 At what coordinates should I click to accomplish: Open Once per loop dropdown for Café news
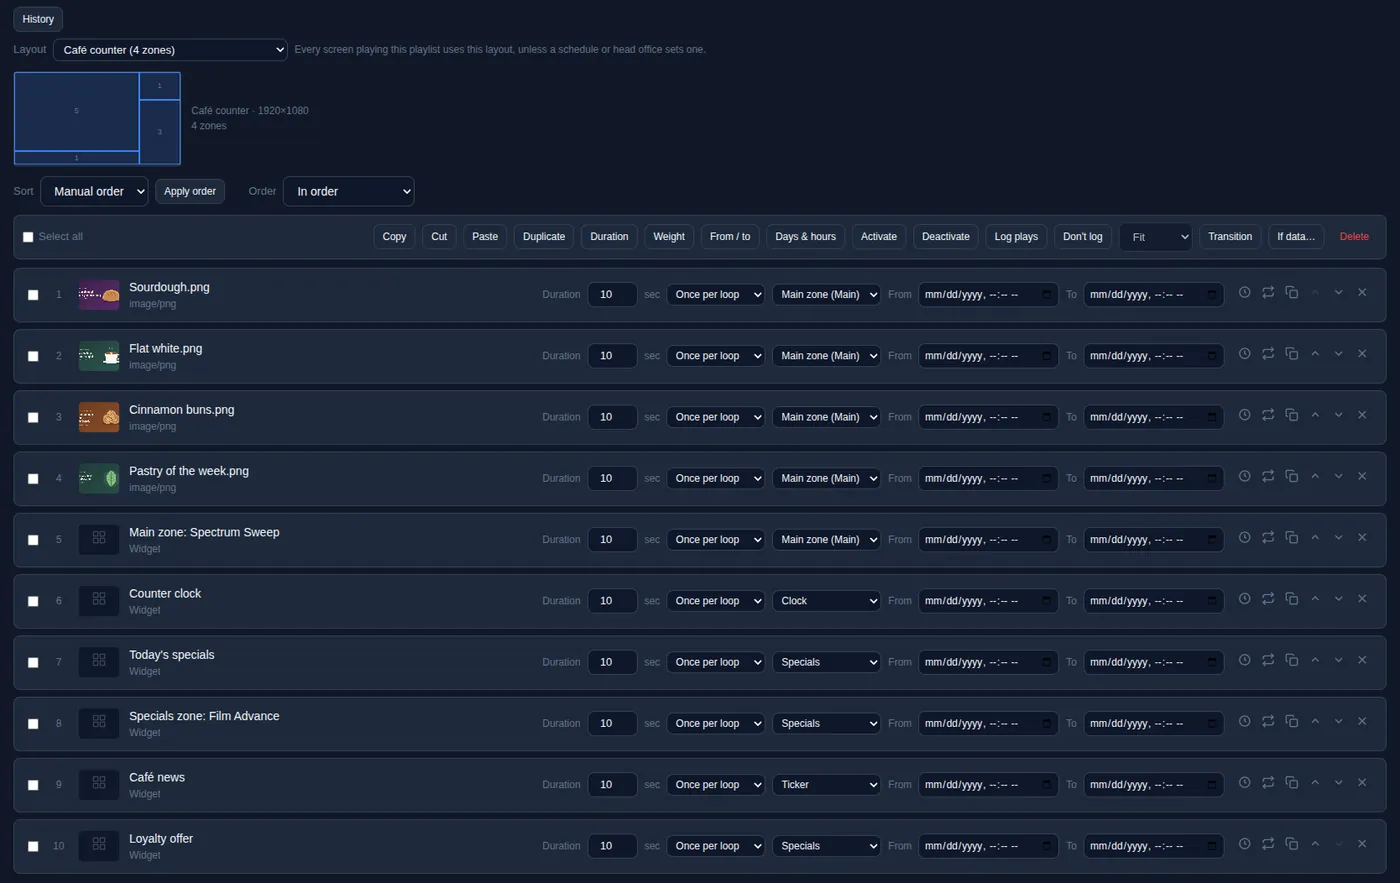click(x=715, y=785)
